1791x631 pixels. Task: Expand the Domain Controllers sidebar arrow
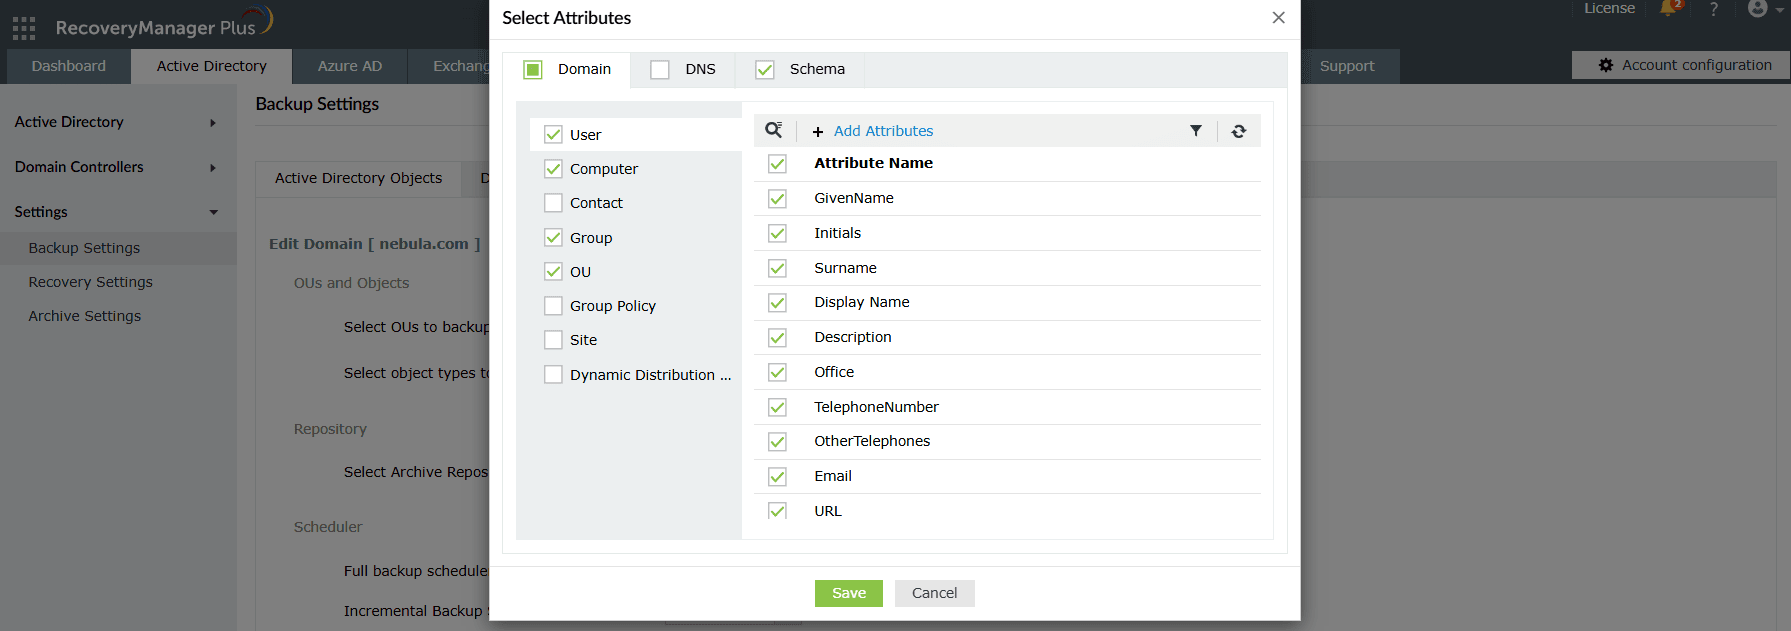(212, 168)
